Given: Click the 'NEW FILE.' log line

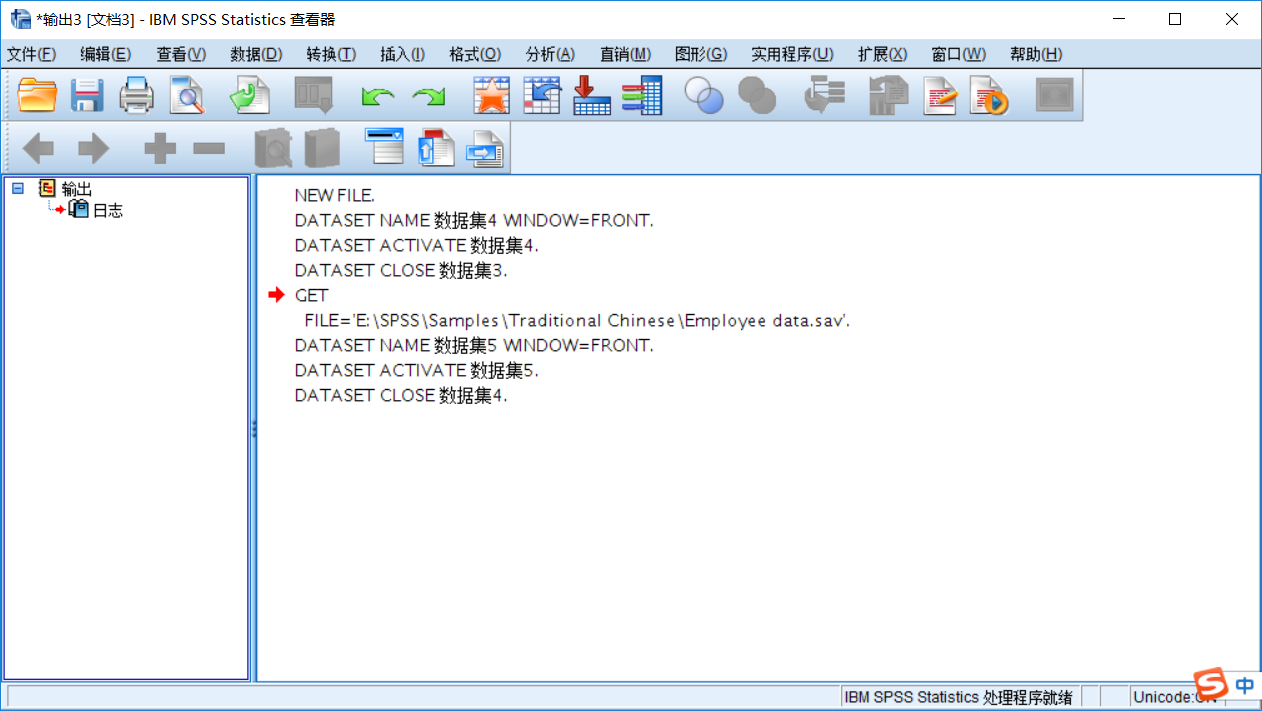Looking at the screenshot, I should pos(334,195).
